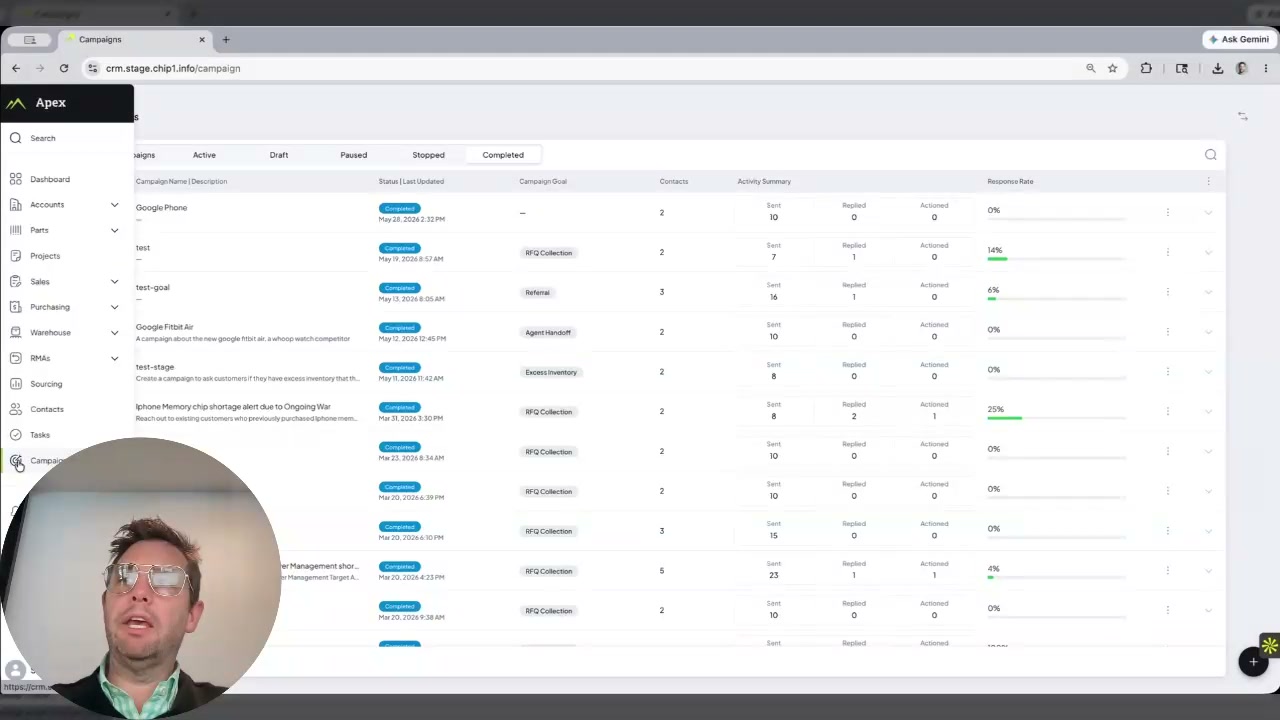Open the Sourcing sidebar icon

[15, 384]
